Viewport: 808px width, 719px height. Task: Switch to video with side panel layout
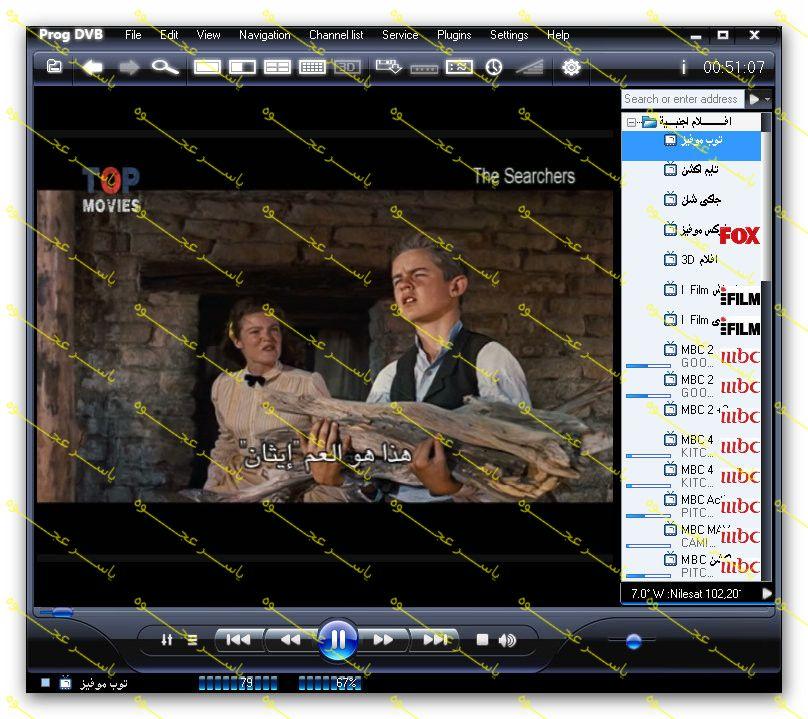(242, 67)
